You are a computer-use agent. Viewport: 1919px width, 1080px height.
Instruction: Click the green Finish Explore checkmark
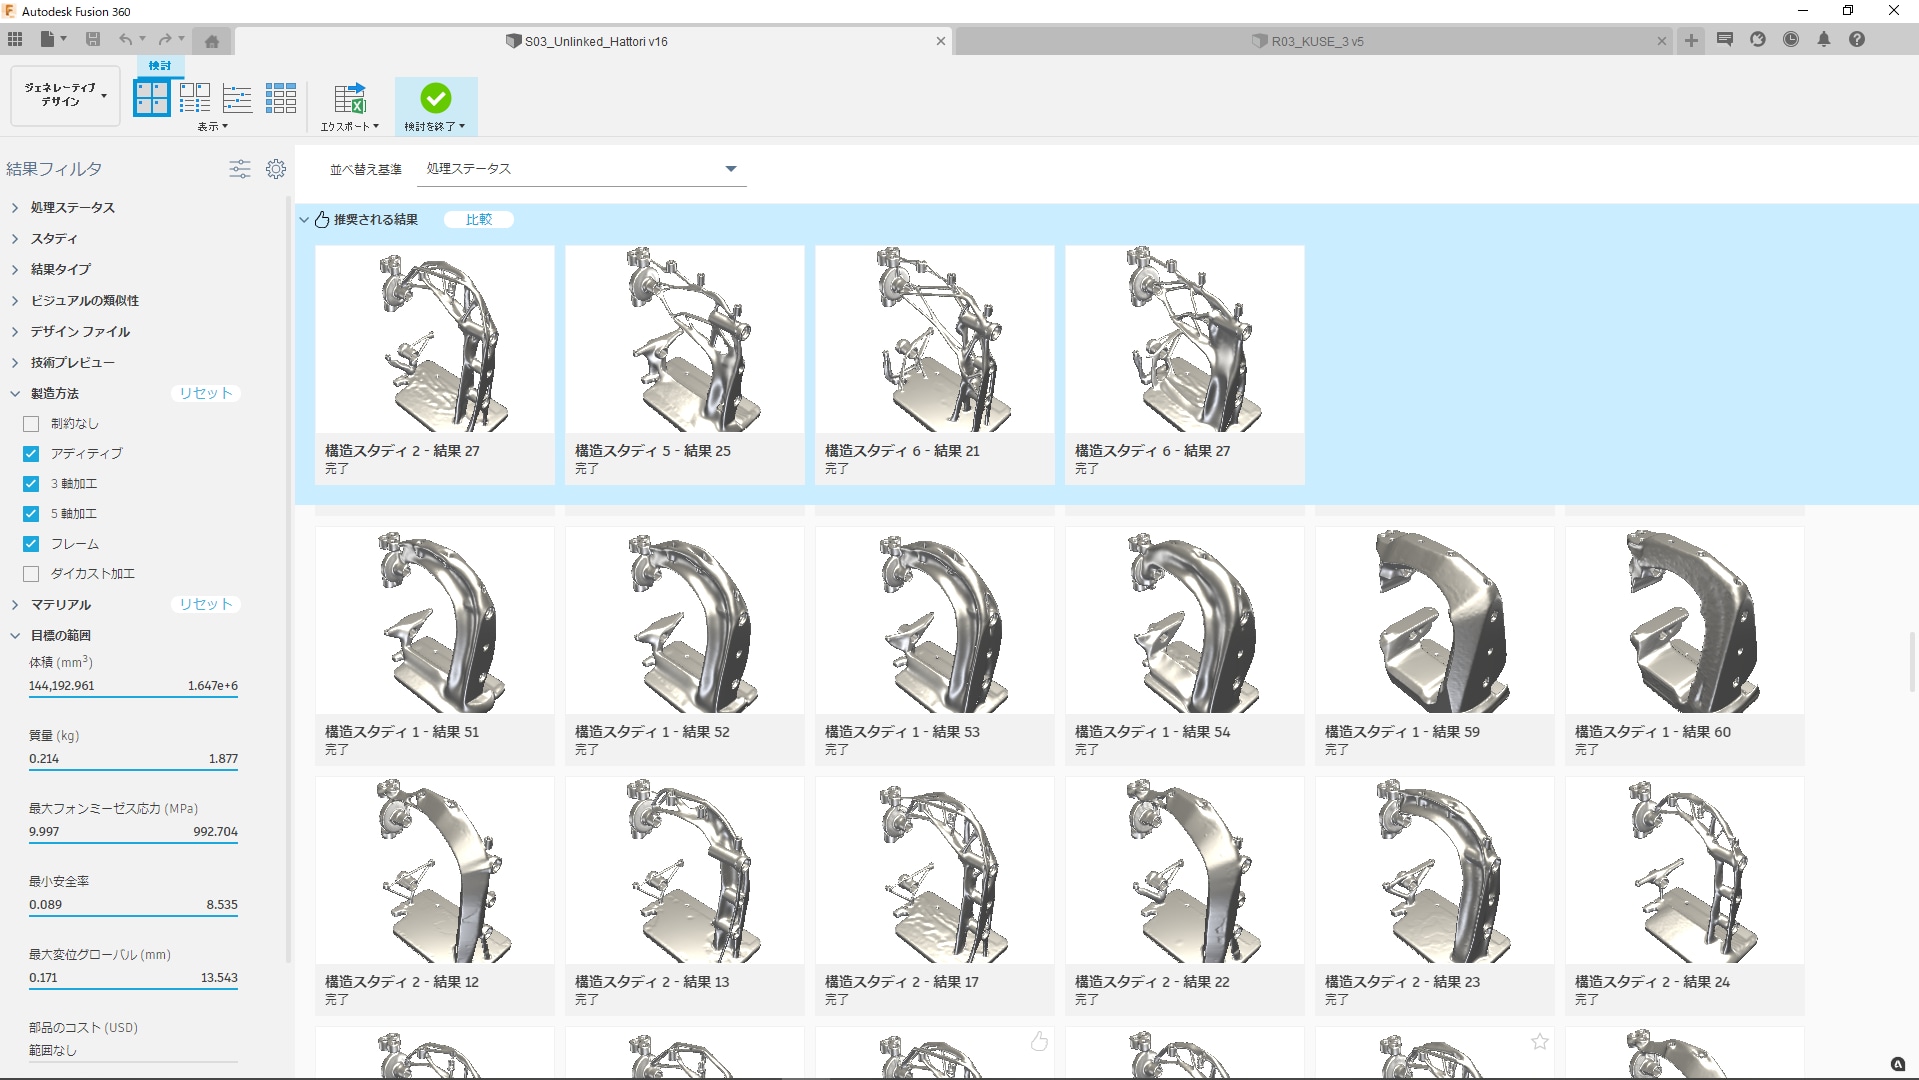click(x=435, y=98)
